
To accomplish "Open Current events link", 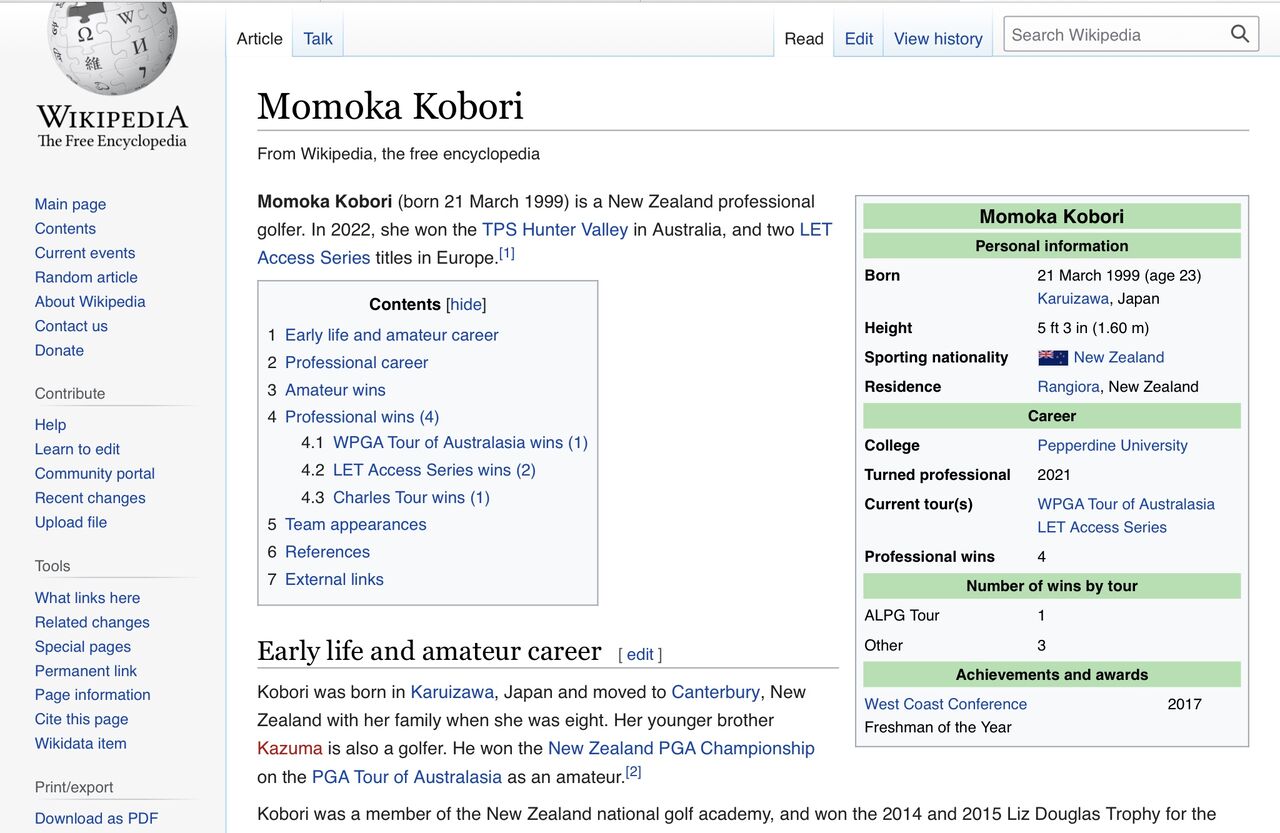I will coord(85,253).
